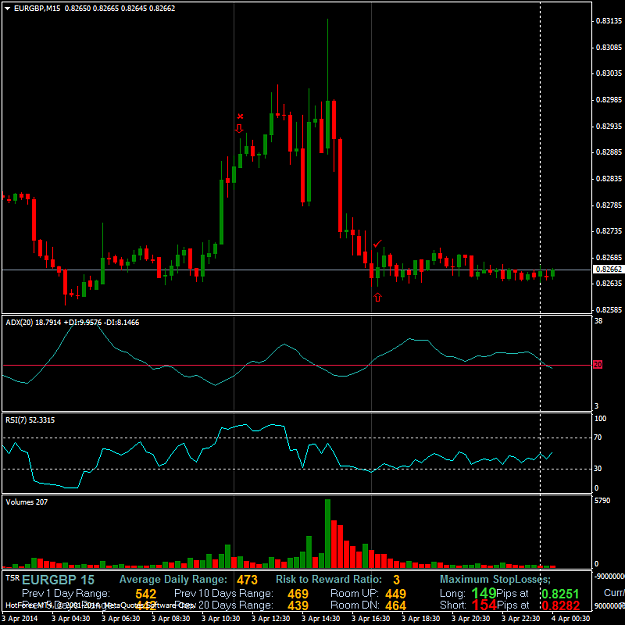Select the red check mark marker on chart
Viewport: 625px width, 625px height.
(377, 243)
